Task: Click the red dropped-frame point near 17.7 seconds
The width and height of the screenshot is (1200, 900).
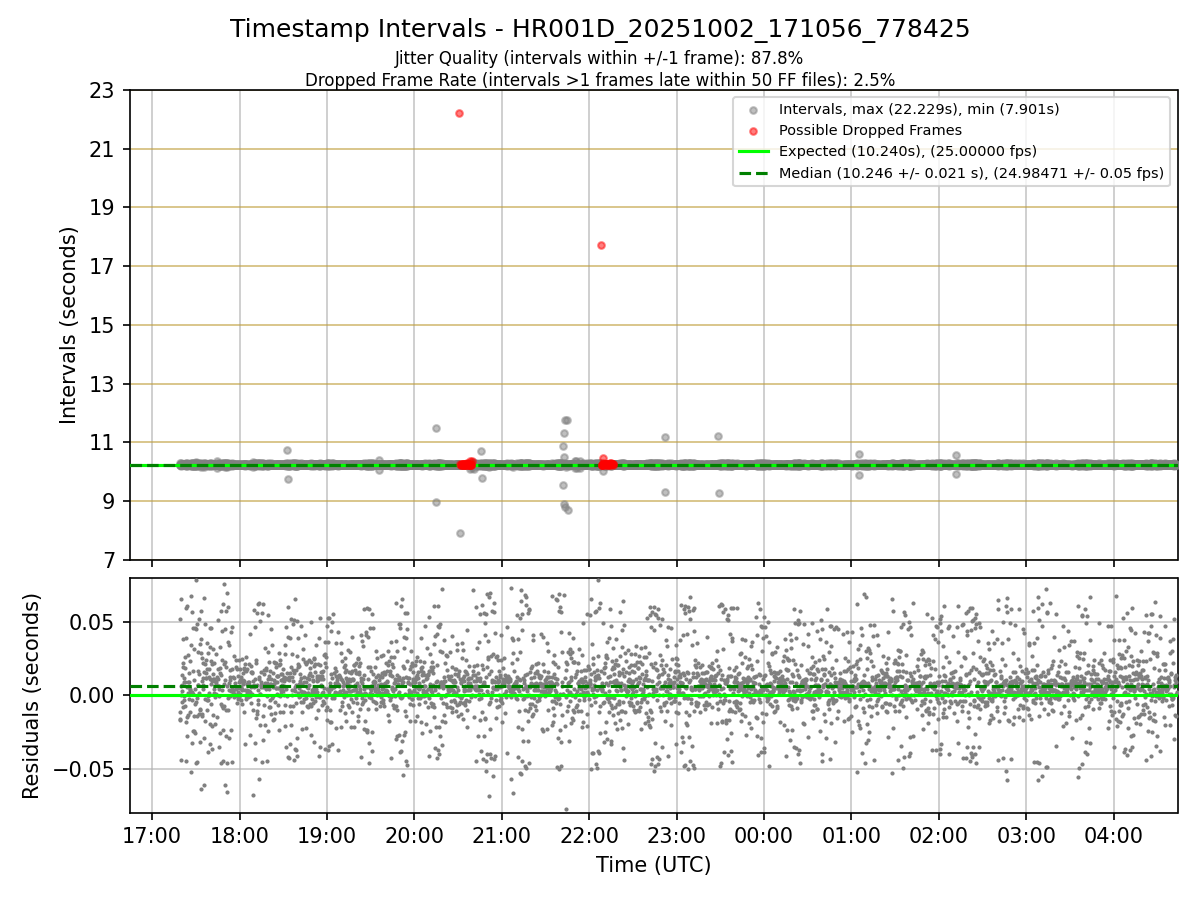Action: pyautogui.click(x=601, y=245)
